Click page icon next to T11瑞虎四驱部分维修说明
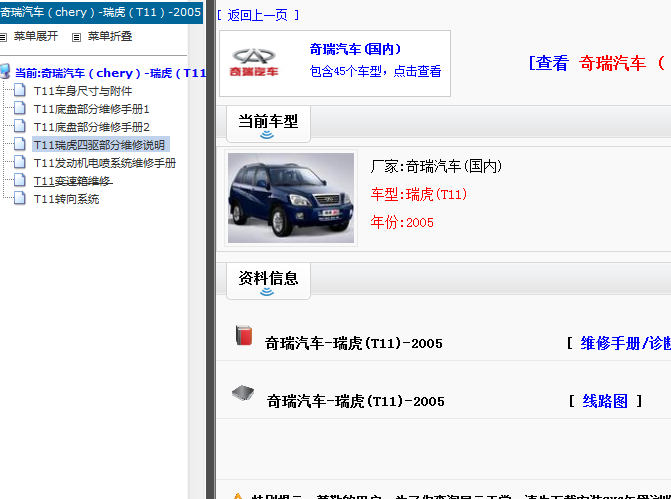 pos(20,144)
